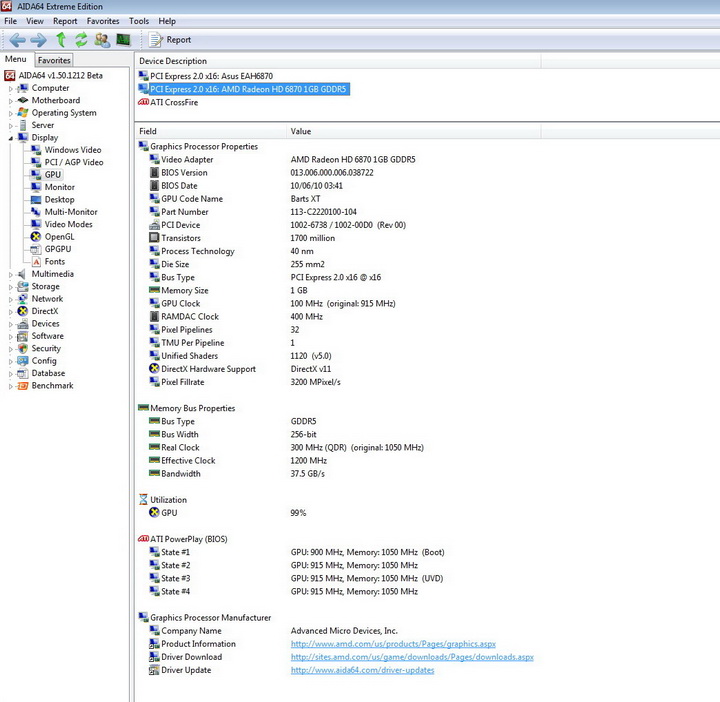The image size is (720, 702).
Task: Click the Device Description column header
Action: (x=338, y=61)
